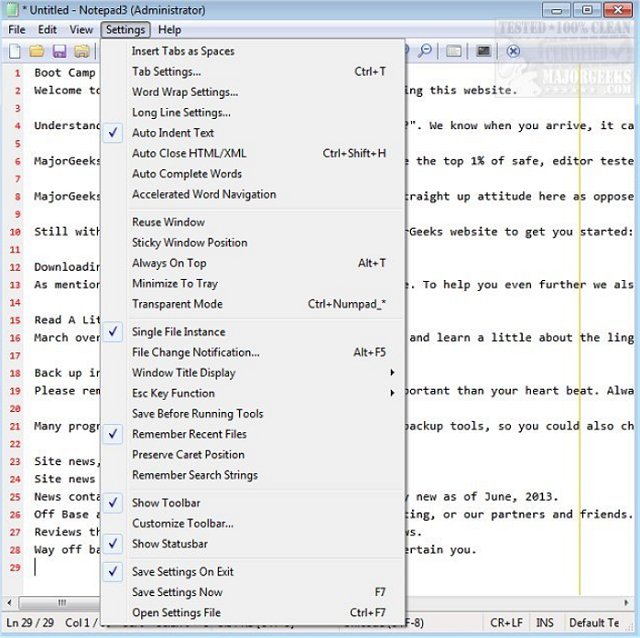Click the New document toolbar icon

[x=15, y=51]
